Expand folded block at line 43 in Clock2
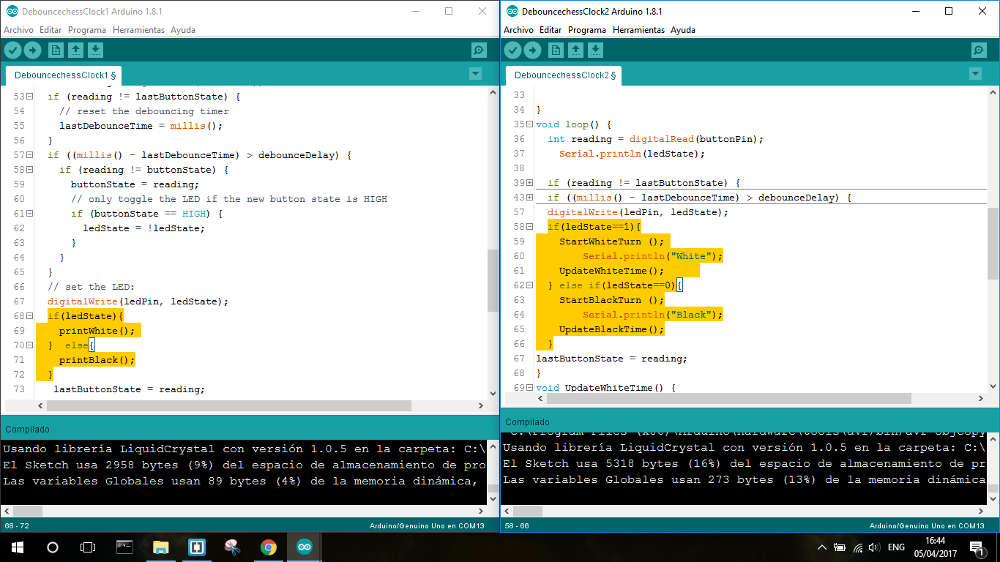Viewport: 1000px width, 562px height. [x=529, y=198]
